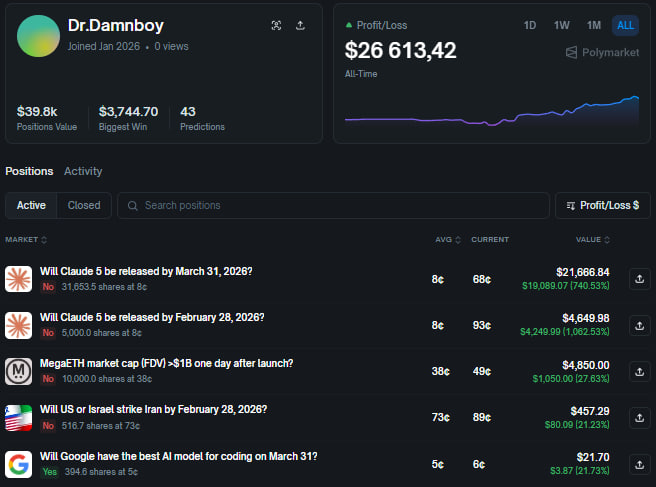Select the ALL time range
The height and width of the screenshot is (487, 656).
[625, 26]
